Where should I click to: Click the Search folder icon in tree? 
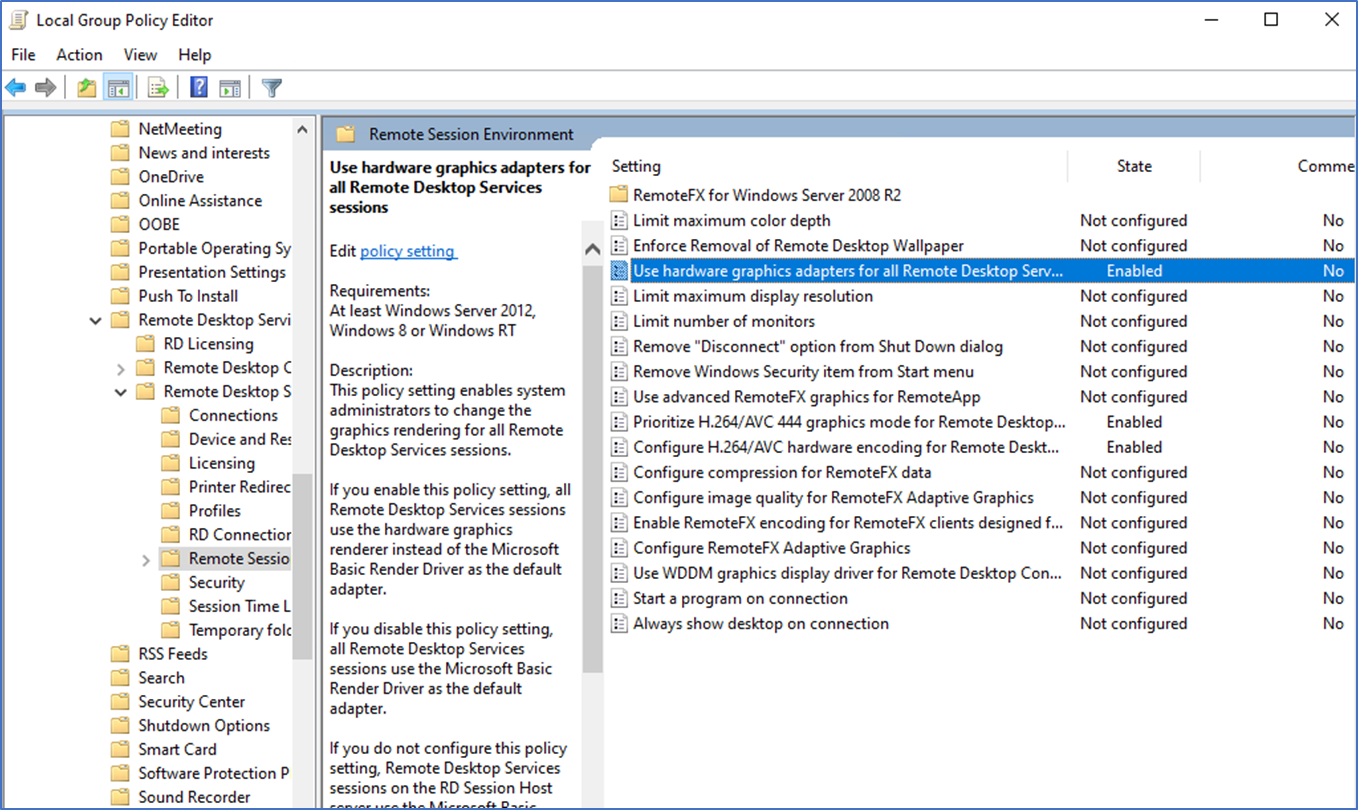[121, 678]
